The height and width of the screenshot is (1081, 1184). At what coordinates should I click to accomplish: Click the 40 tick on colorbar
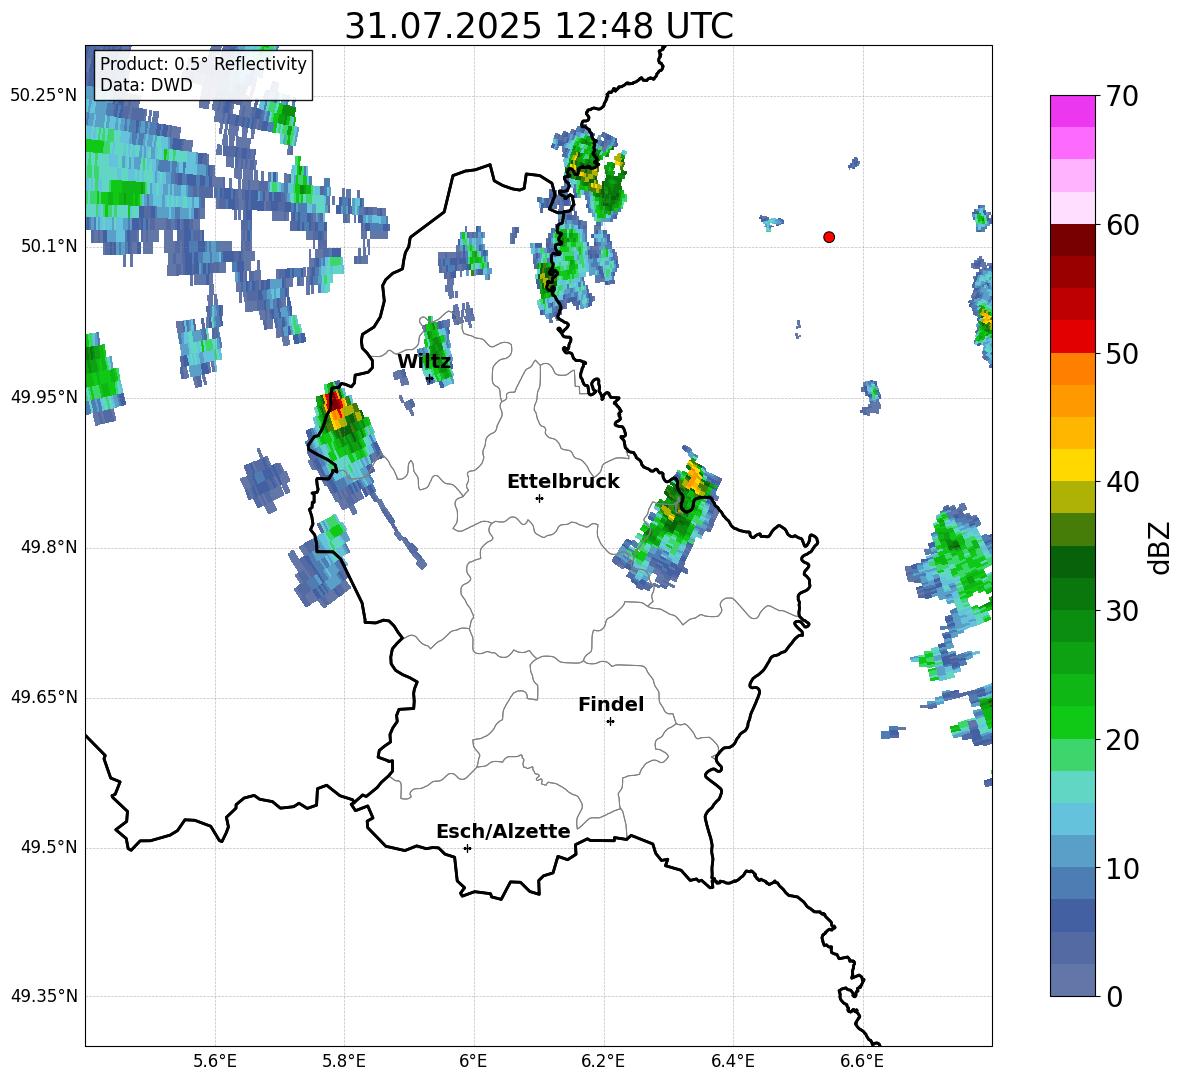(1122, 482)
